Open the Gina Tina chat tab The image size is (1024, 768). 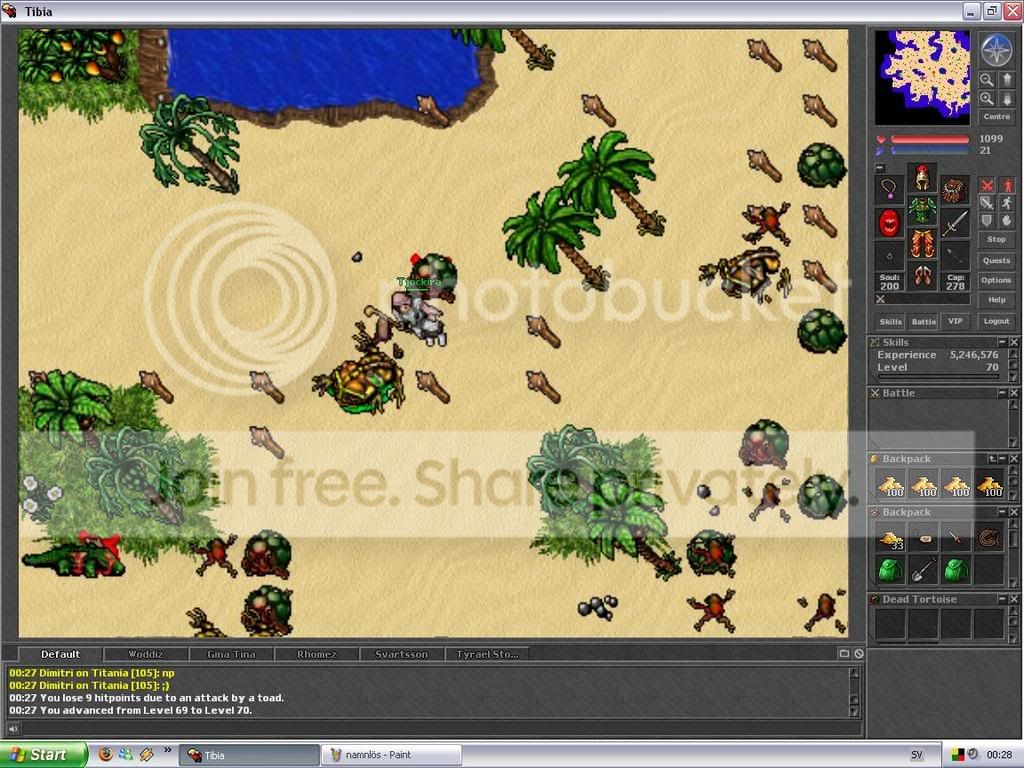click(x=231, y=654)
